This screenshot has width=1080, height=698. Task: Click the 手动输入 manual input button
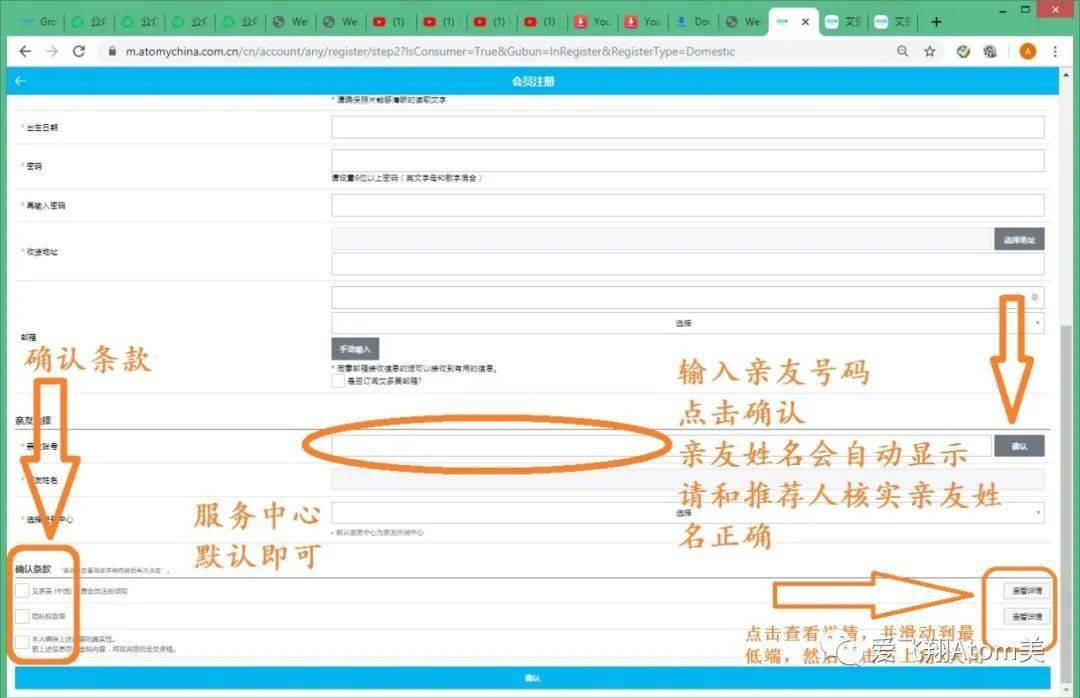[354, 349]
